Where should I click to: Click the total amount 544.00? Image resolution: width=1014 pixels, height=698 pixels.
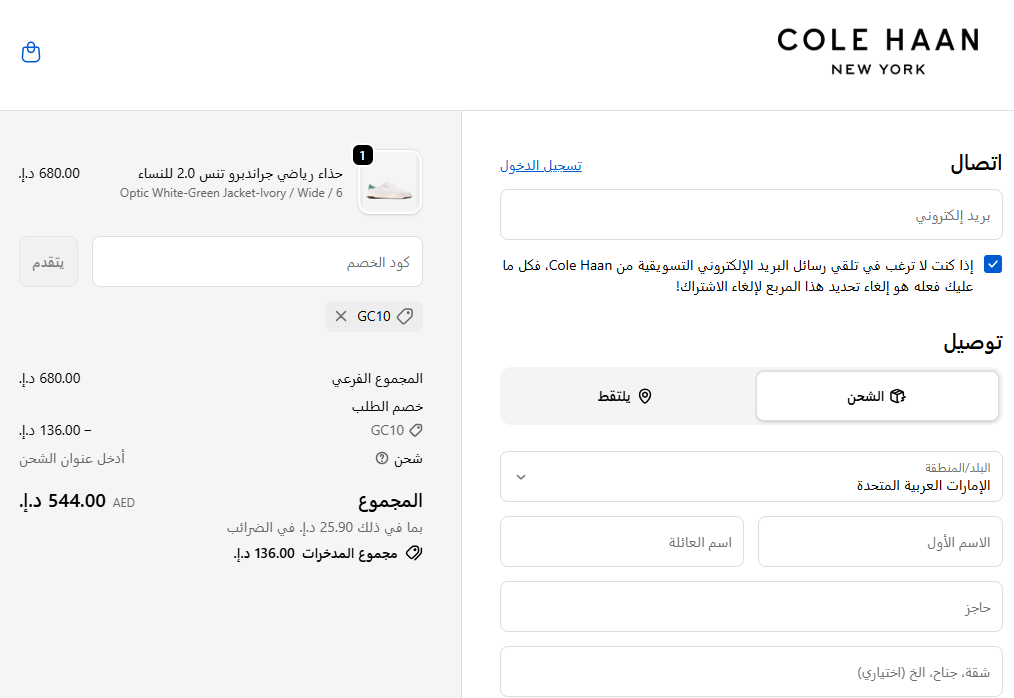click(62, 501)
